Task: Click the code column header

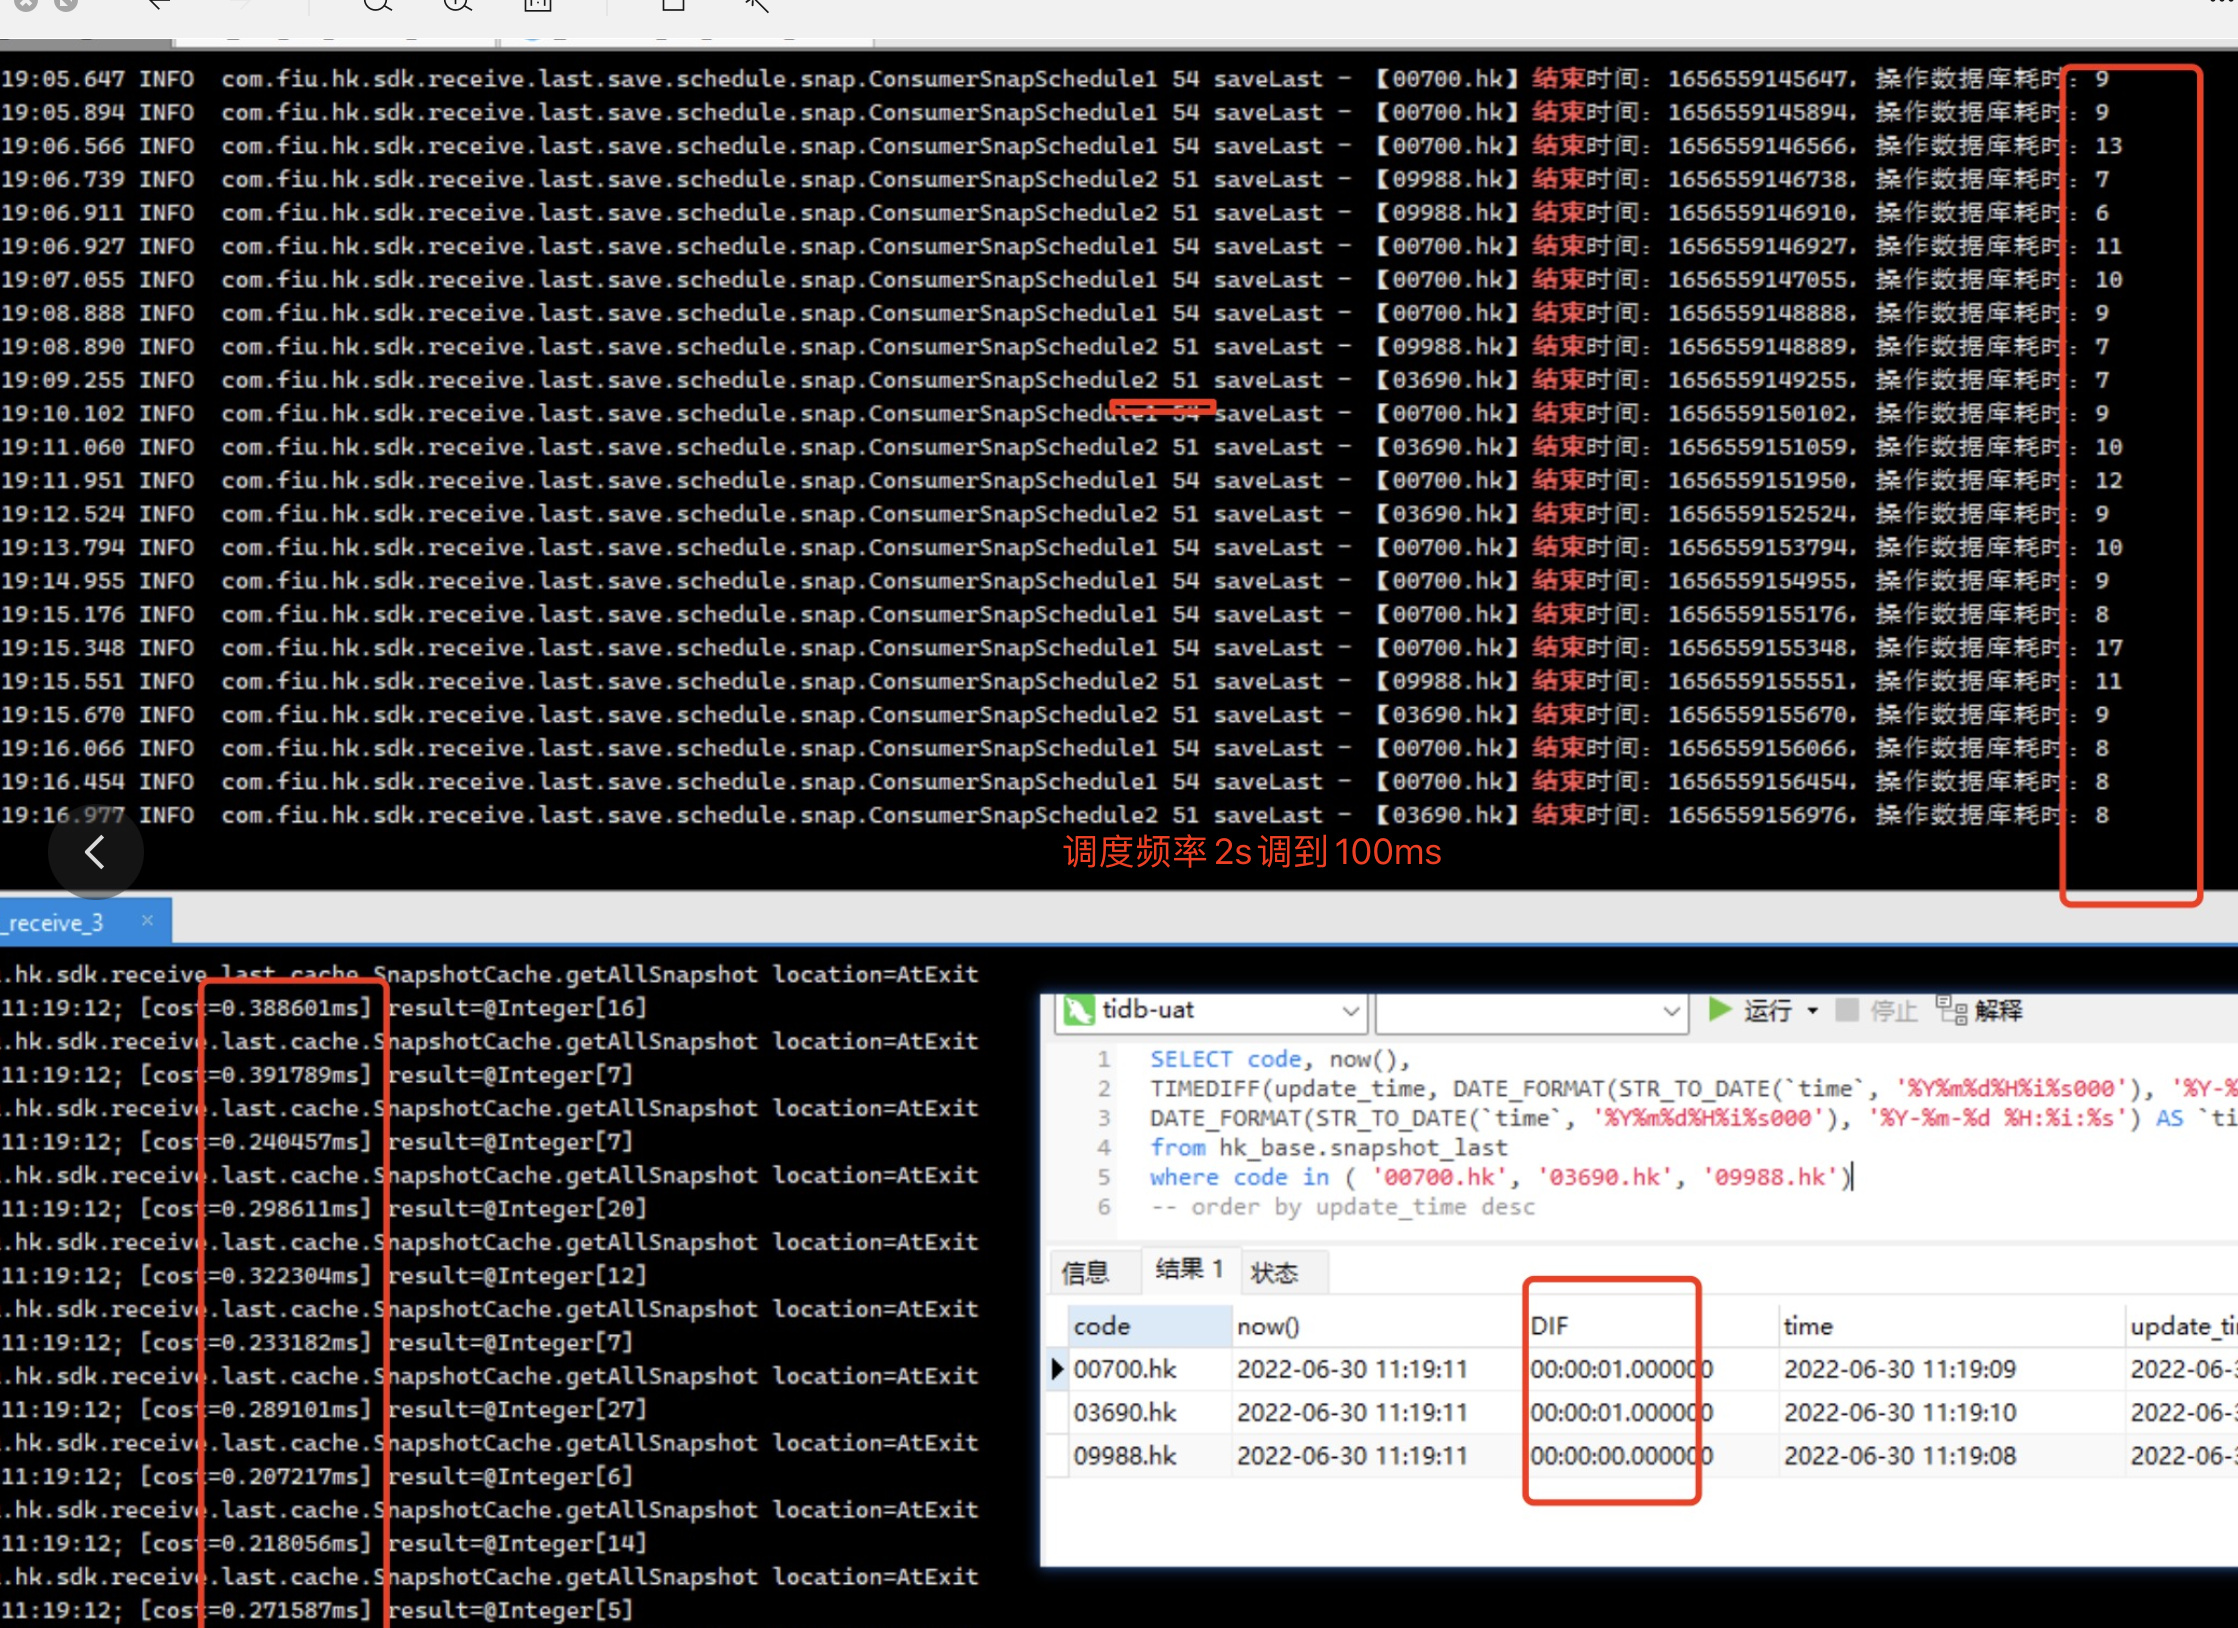Action: (x=1149, y=1326)
